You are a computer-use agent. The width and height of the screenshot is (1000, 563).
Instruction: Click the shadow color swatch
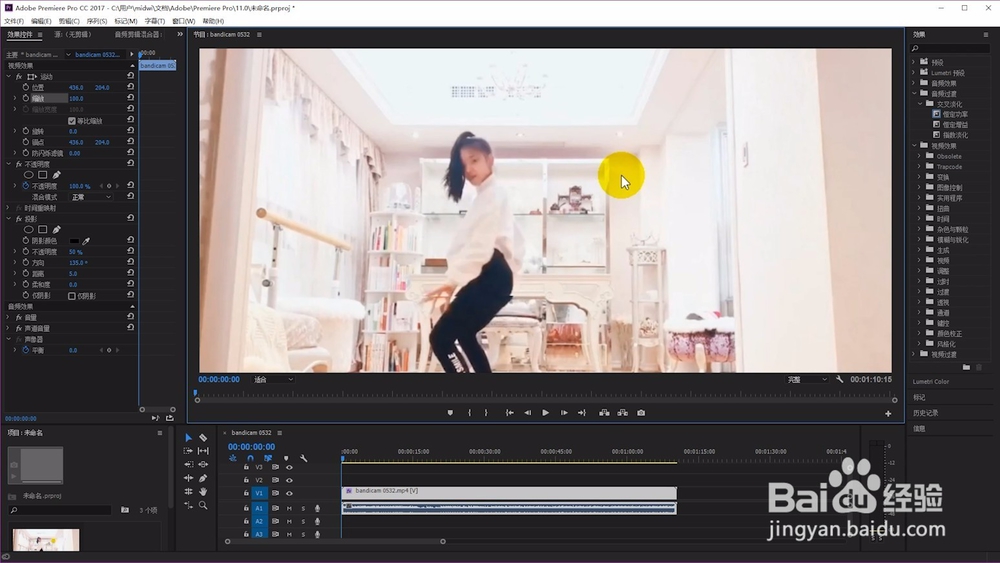tap(75, 241)
